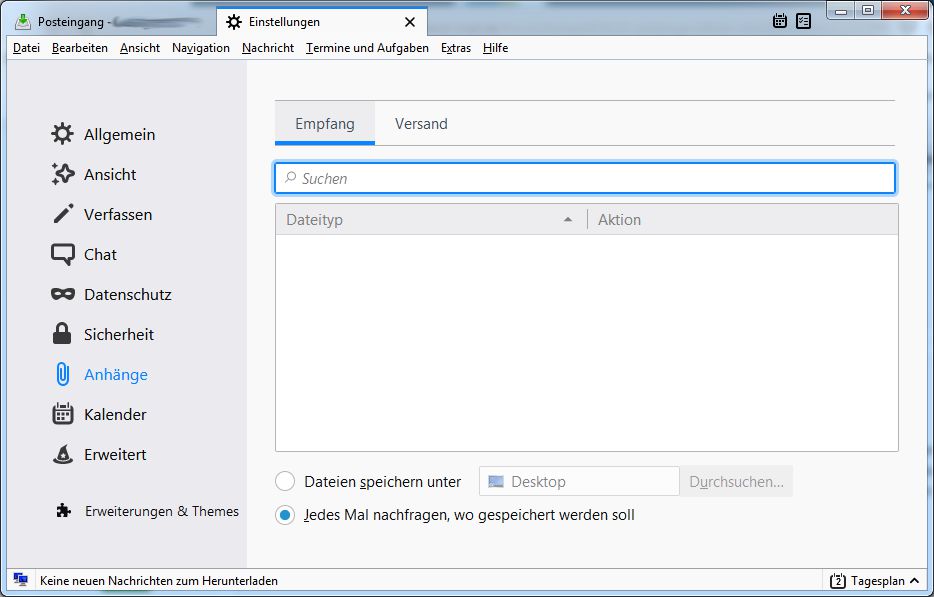
Task: Open Allgemein settings via gear icon
Action: (63, 134)
